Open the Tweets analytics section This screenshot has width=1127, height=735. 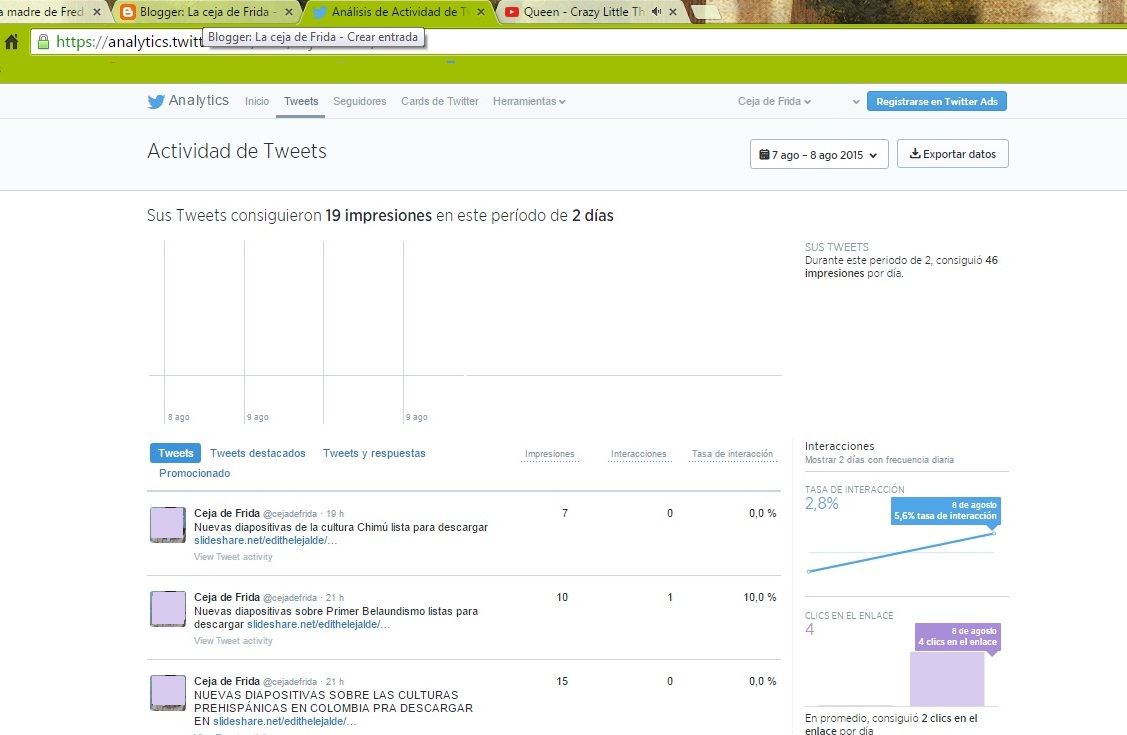301,101
